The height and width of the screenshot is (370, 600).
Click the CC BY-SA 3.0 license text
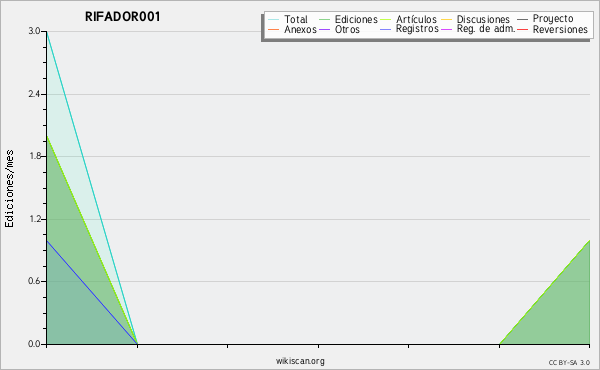(x=569, y=363)
